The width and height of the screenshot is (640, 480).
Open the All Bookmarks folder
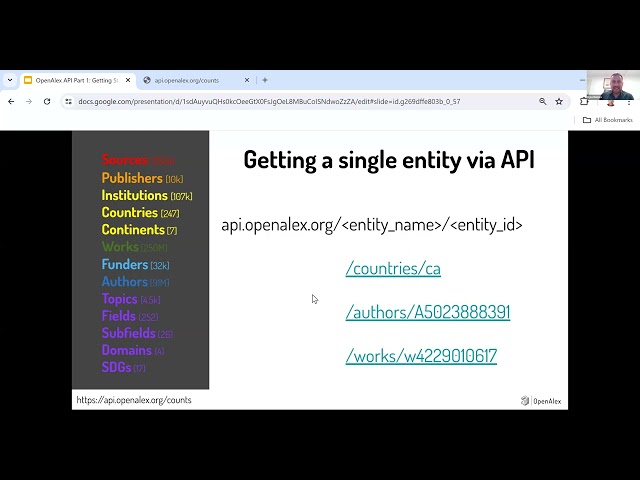(x=608, y=120)
